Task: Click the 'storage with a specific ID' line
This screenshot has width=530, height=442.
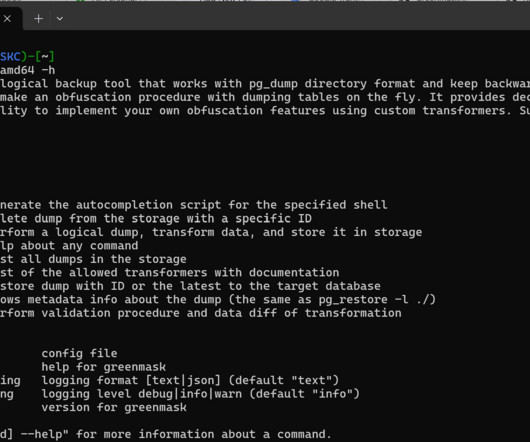Action: [x=155, y=219]
